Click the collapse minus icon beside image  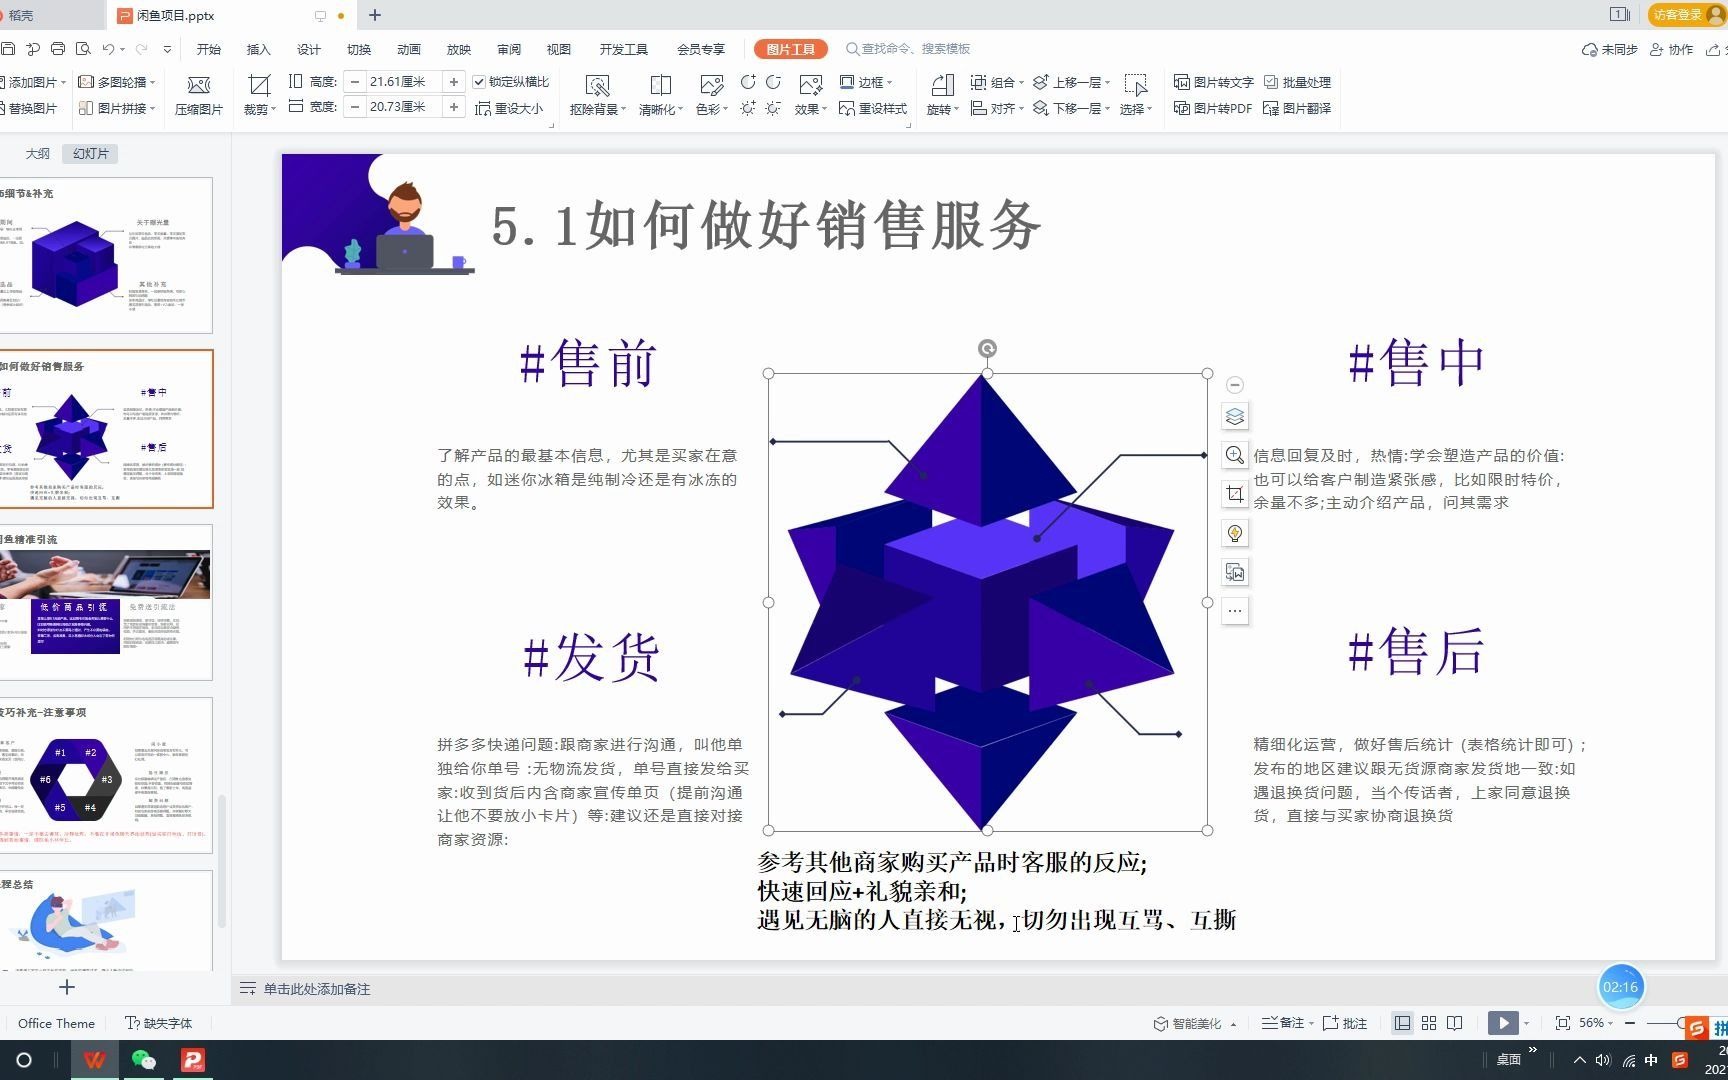pos(1235,385)
